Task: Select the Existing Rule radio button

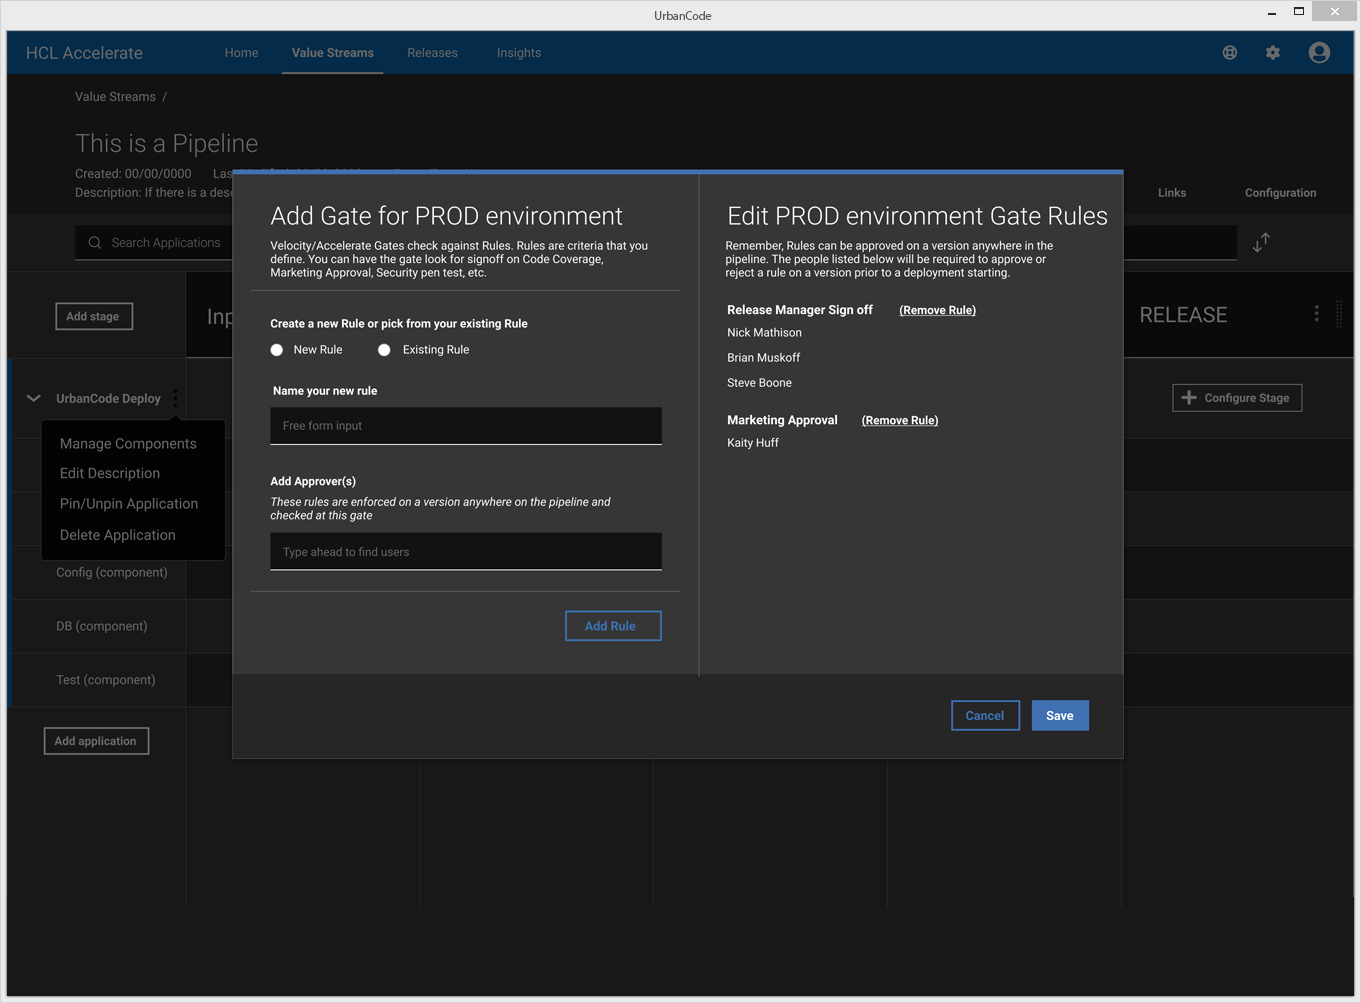Action: pos(384,350)
